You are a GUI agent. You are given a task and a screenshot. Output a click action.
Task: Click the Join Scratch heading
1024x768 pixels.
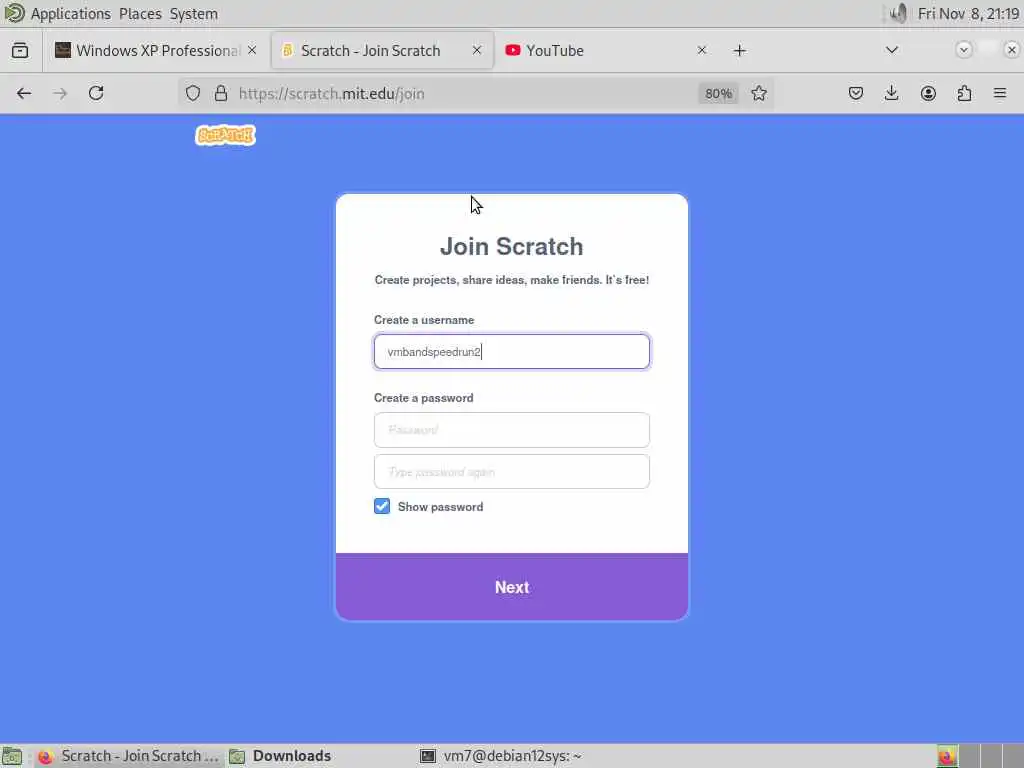point(511,246)
